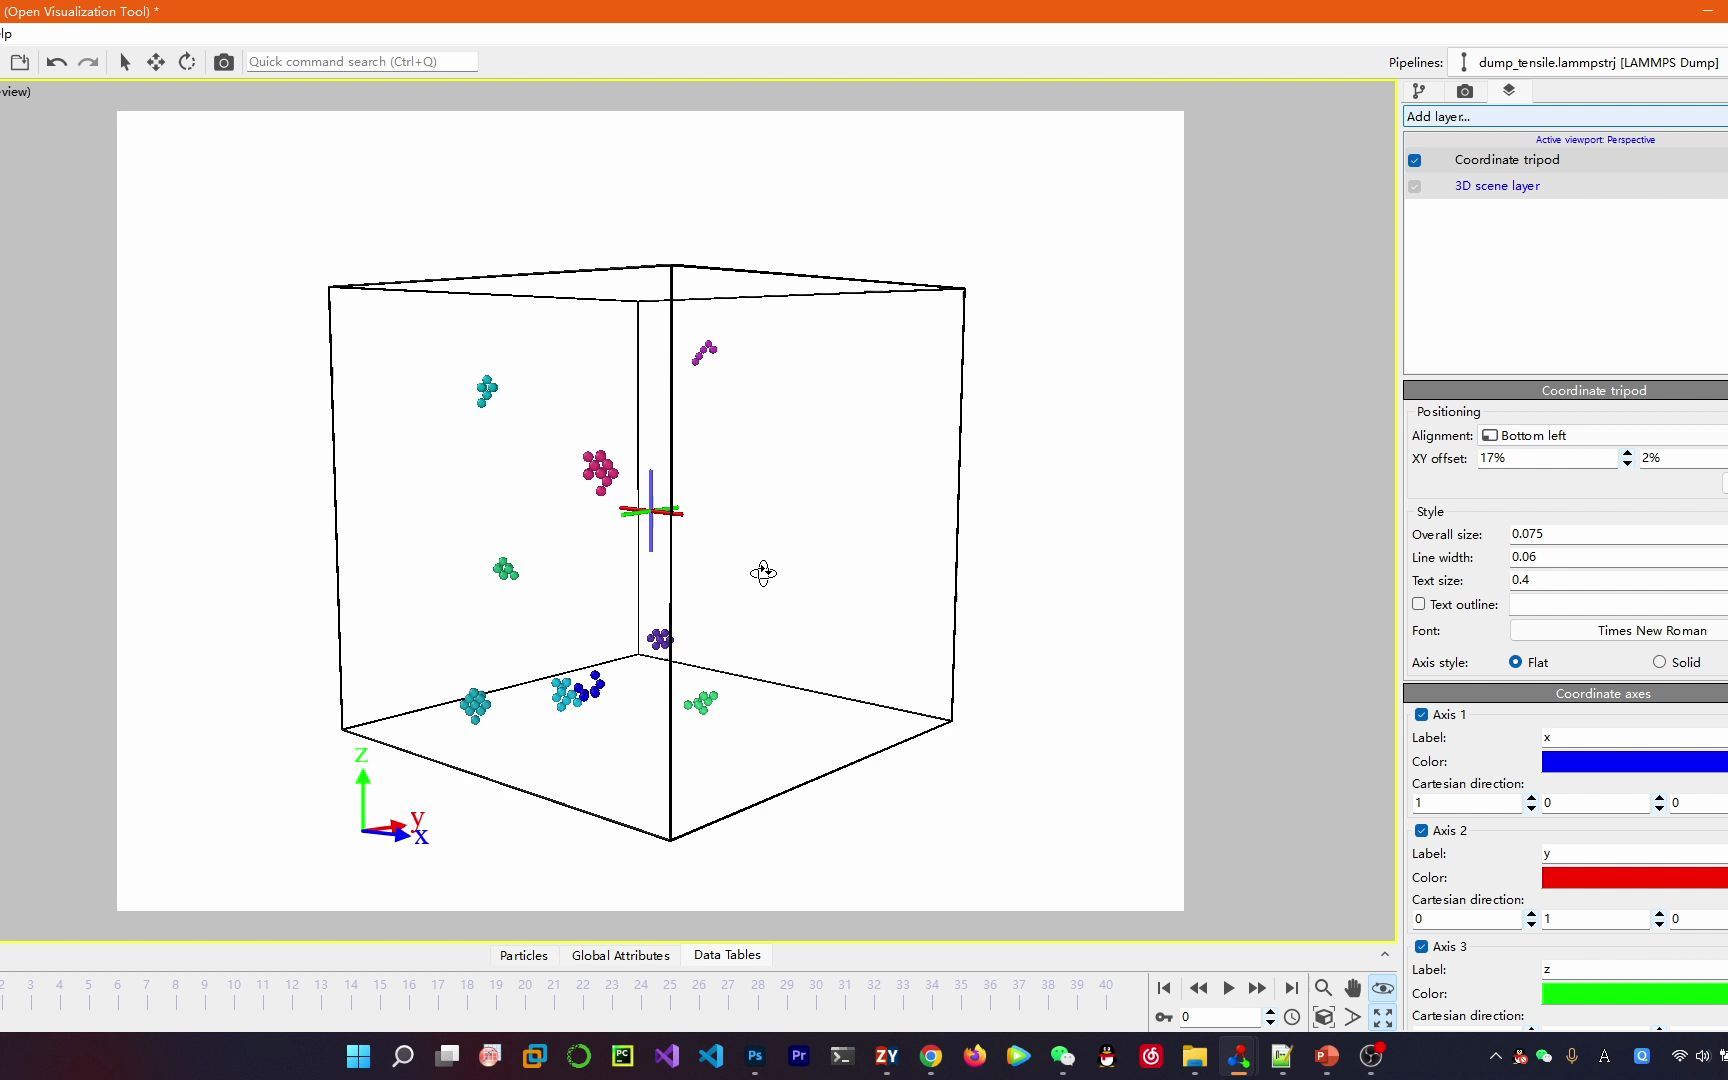Activate the field of view tool

(1353, 1018)
